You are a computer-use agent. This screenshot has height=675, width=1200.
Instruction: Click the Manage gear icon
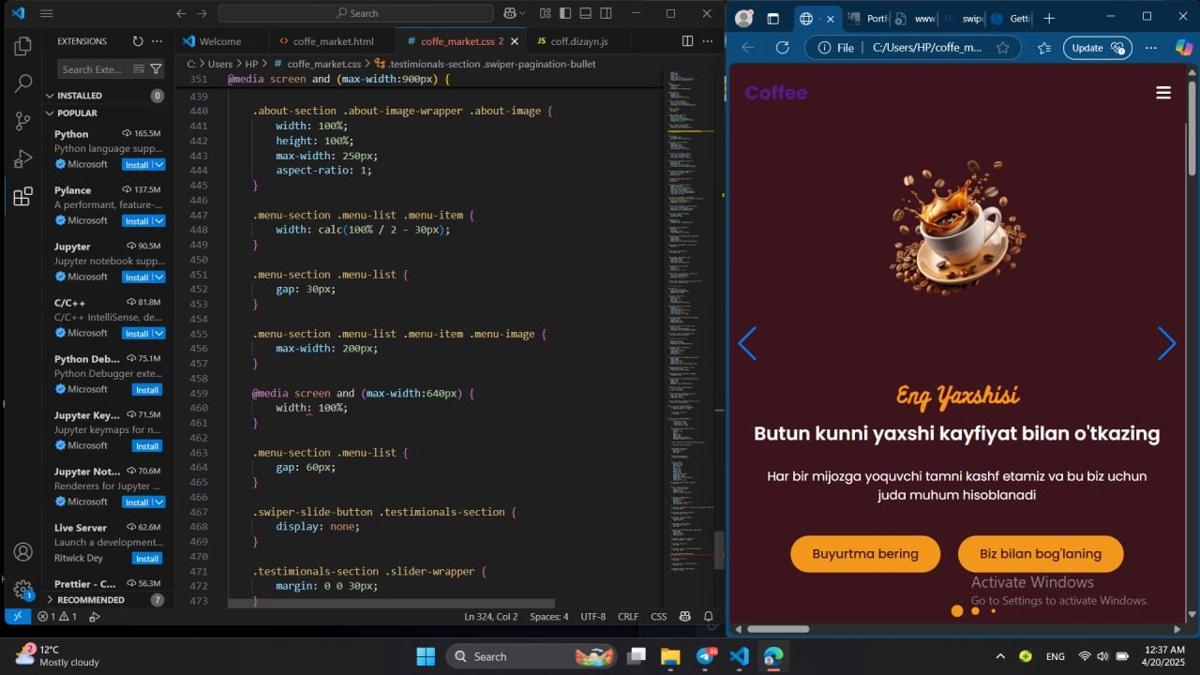(23, 589)
